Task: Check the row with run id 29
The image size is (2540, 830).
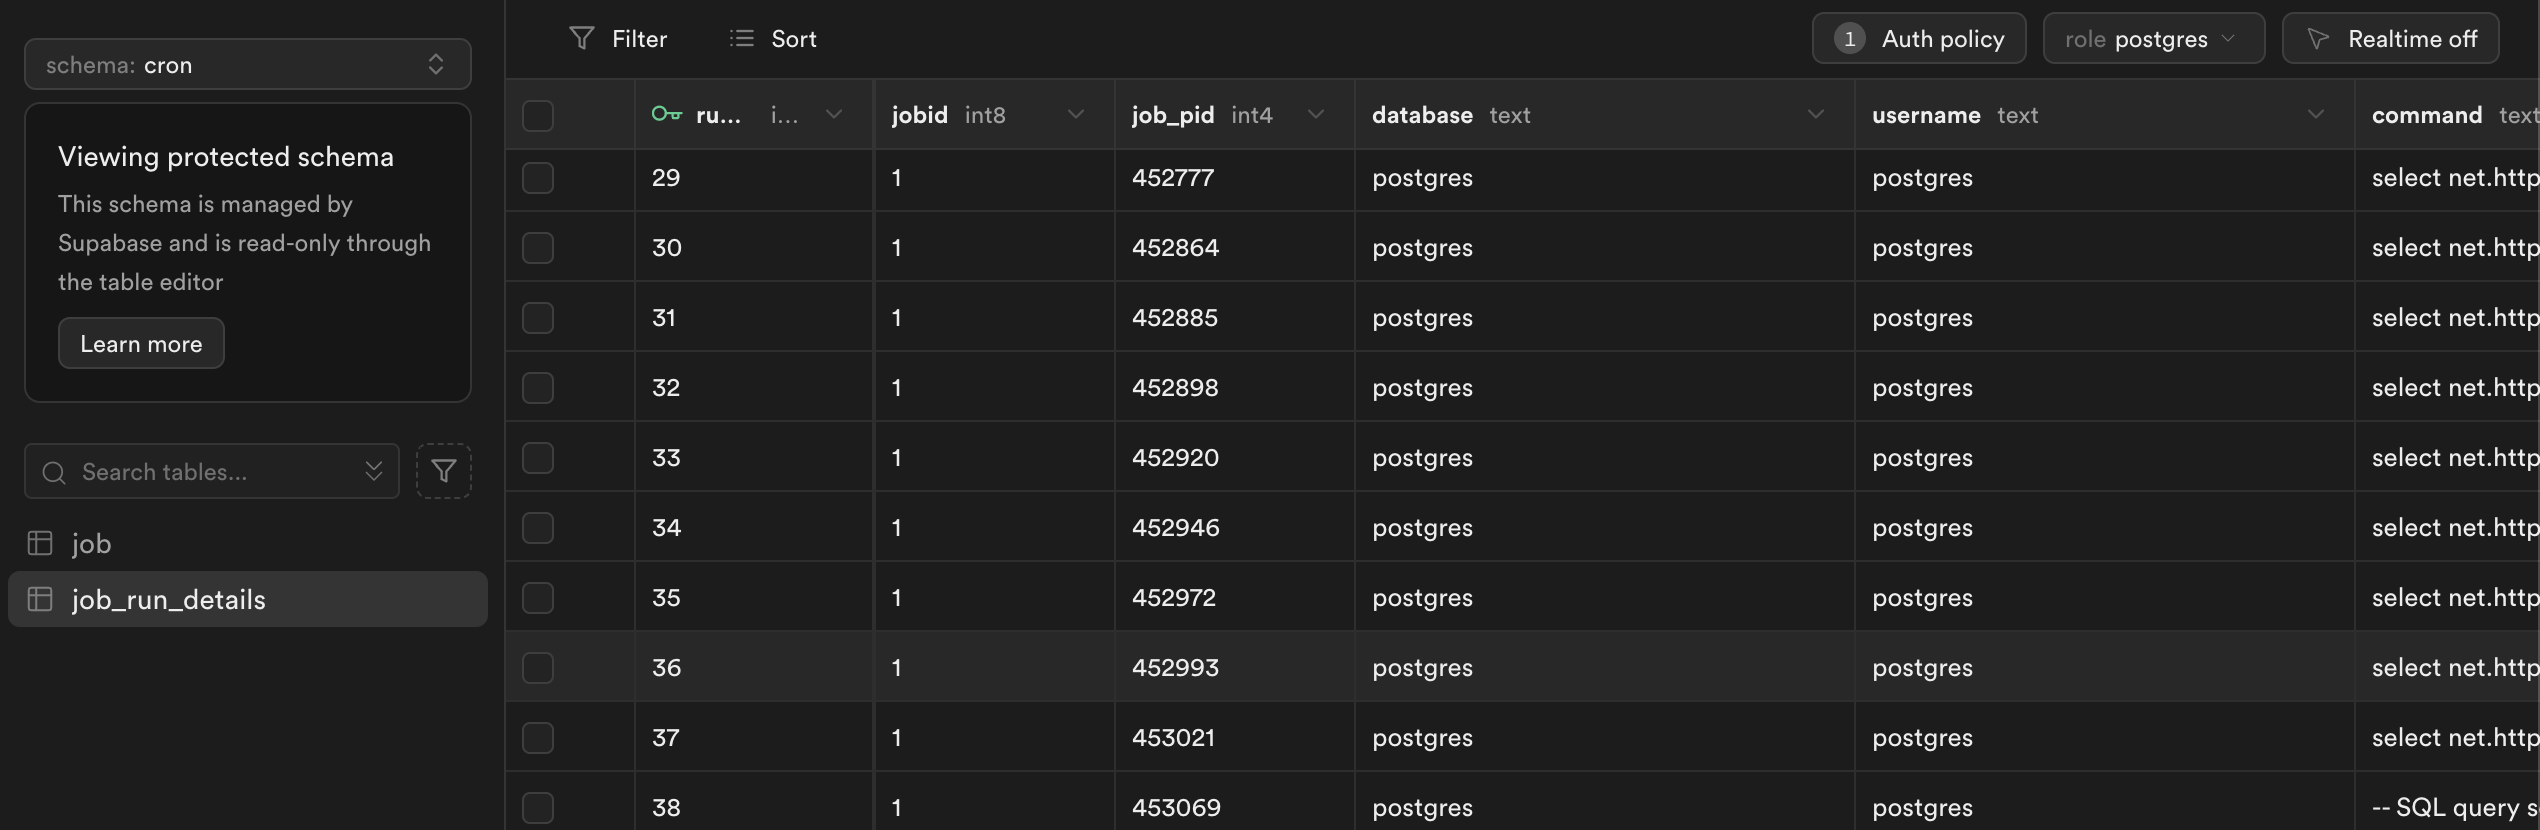Action: (538, 178)
